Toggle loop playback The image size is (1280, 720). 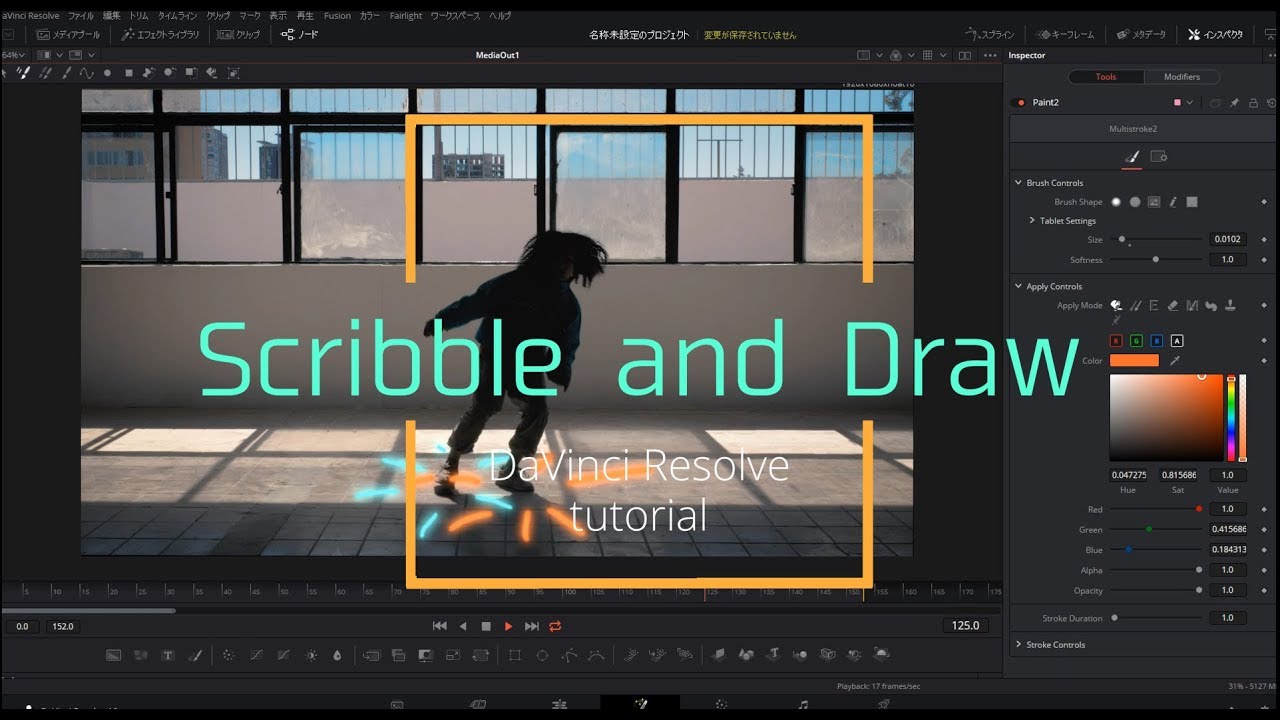(555, 626)
